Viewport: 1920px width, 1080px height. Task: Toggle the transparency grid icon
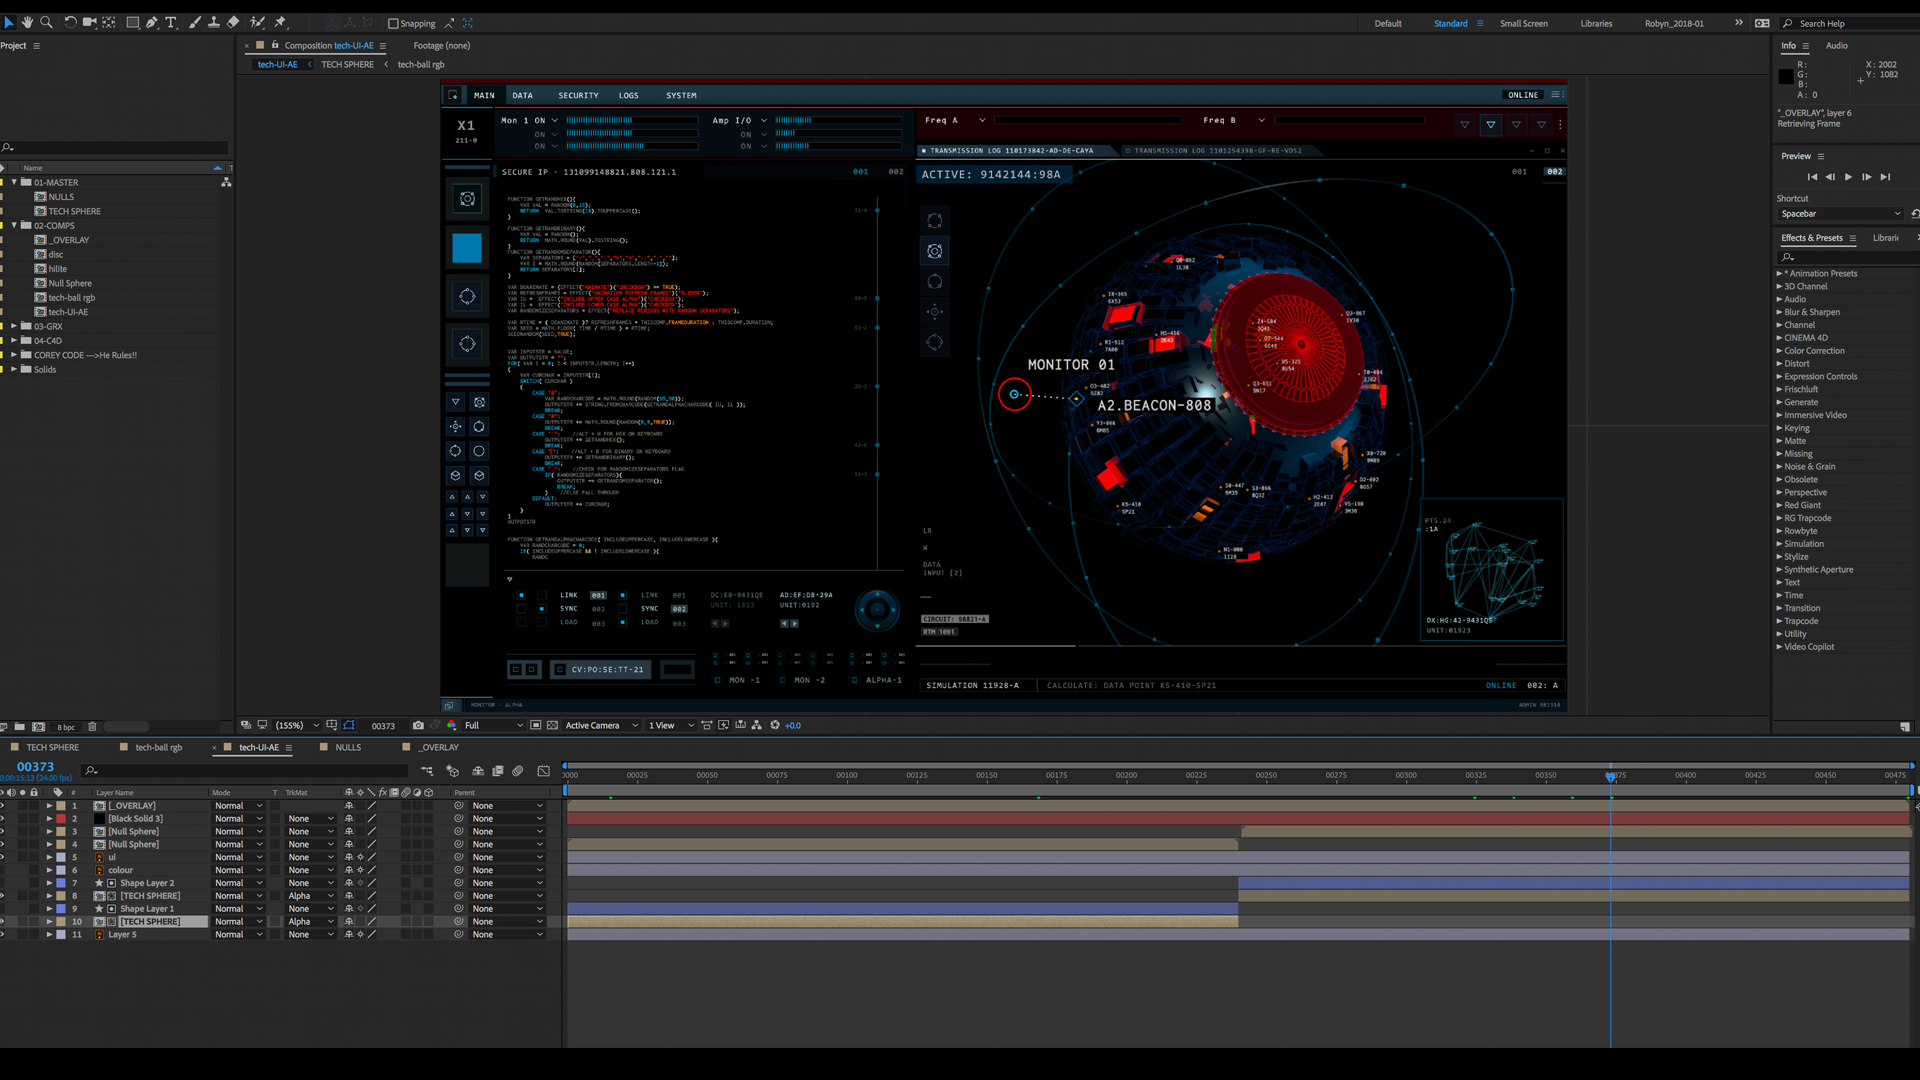(552, 725)
